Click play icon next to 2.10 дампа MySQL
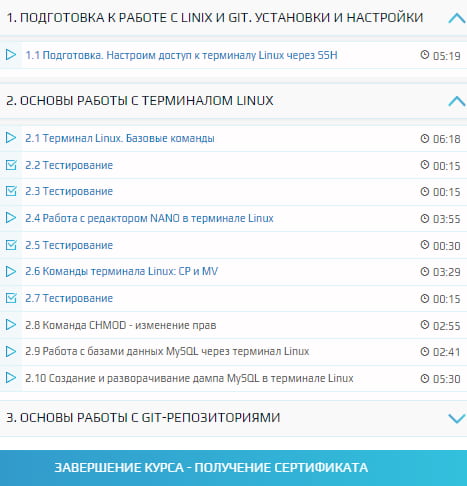This screenshot has width=467, height=486. click(11, 377)
